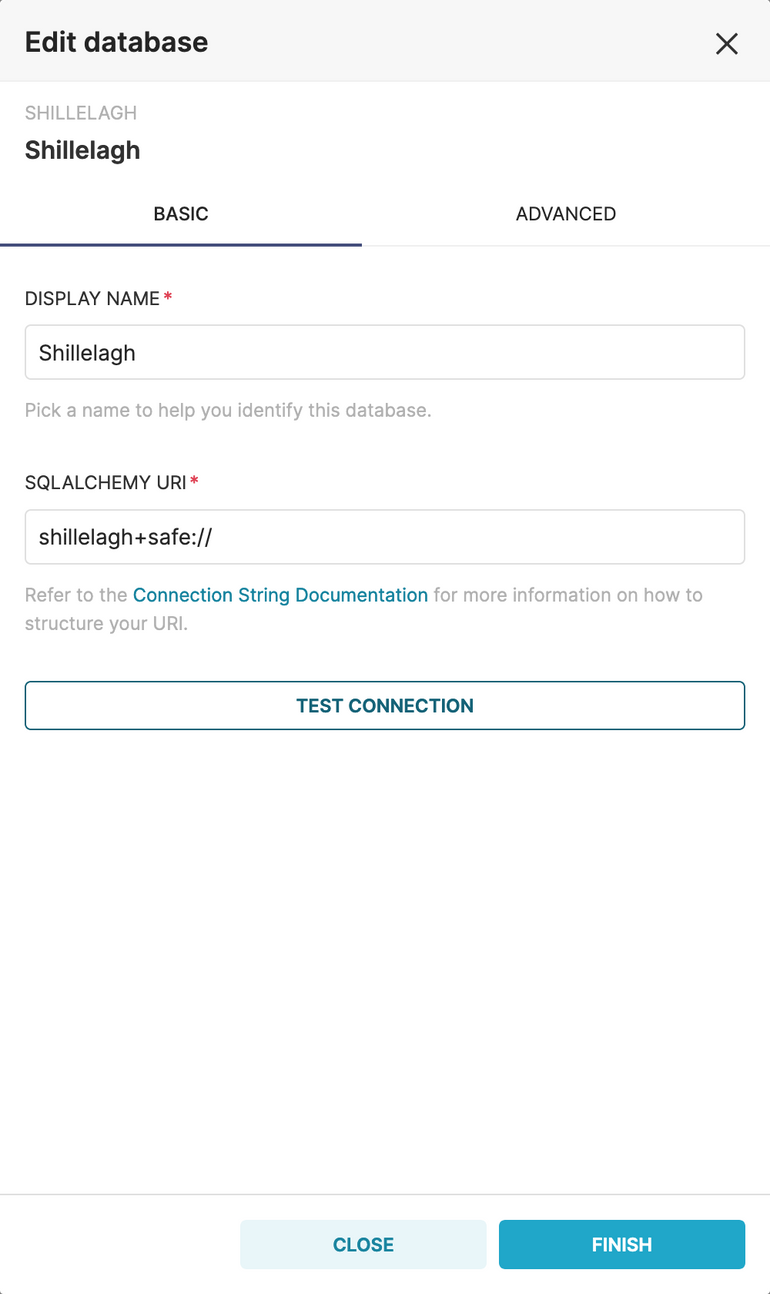770x1294 pixels.
Task: Click the Edit database dialog title
Action: click(x=116, y=41)
